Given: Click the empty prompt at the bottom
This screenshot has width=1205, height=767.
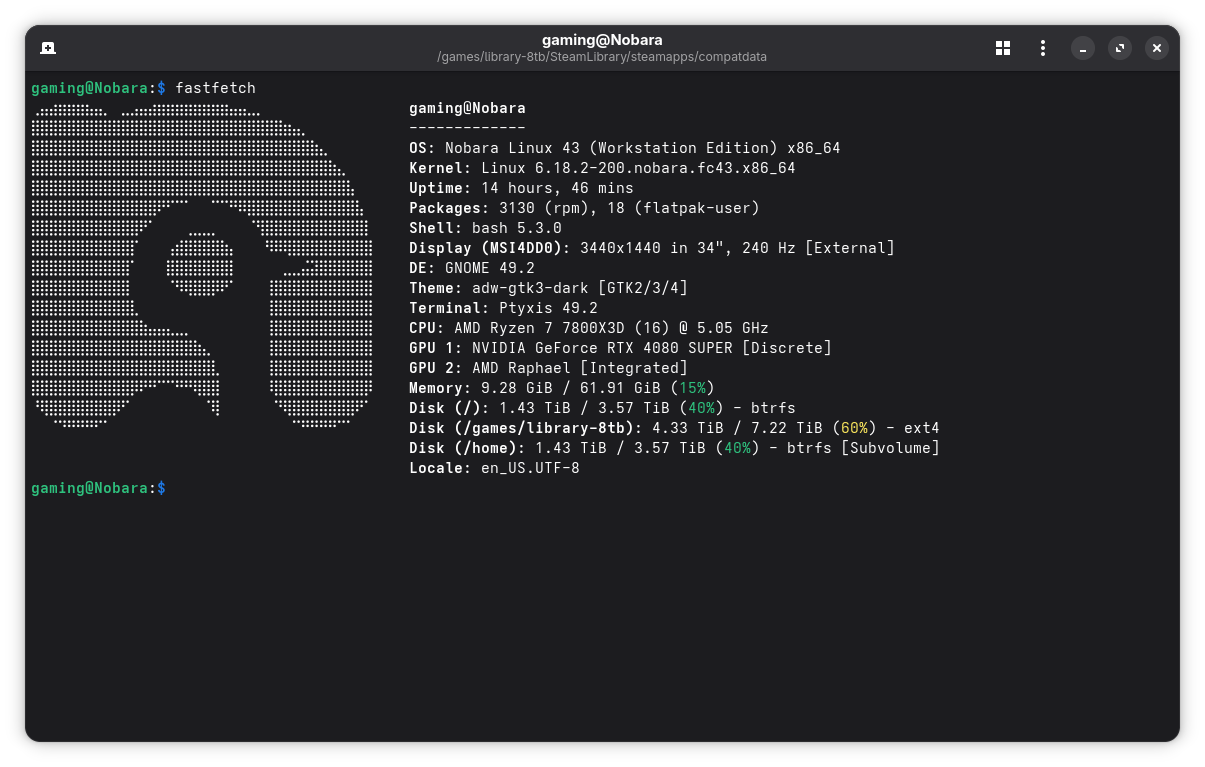Looking at the screenshot, I should click(x=98, y=488).
